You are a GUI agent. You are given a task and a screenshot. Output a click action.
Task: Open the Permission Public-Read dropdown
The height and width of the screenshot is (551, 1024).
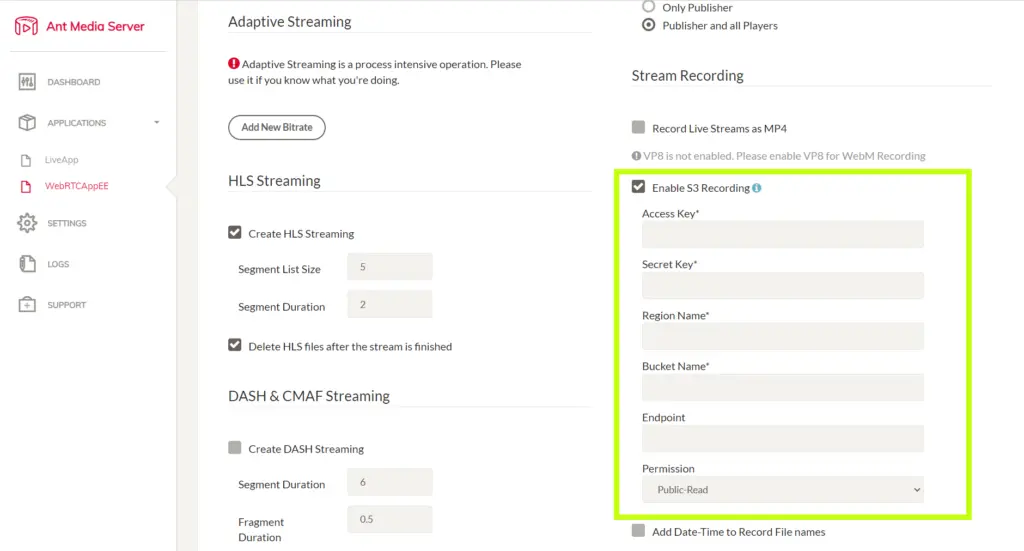tap(782, 490)
